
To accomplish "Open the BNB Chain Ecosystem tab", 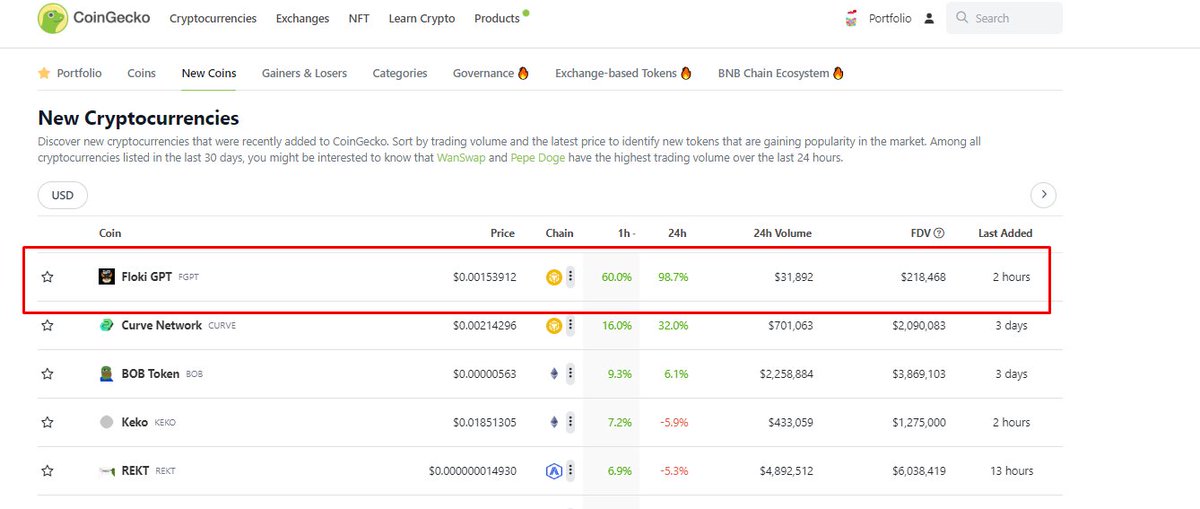I will click(x=781, y=73).
